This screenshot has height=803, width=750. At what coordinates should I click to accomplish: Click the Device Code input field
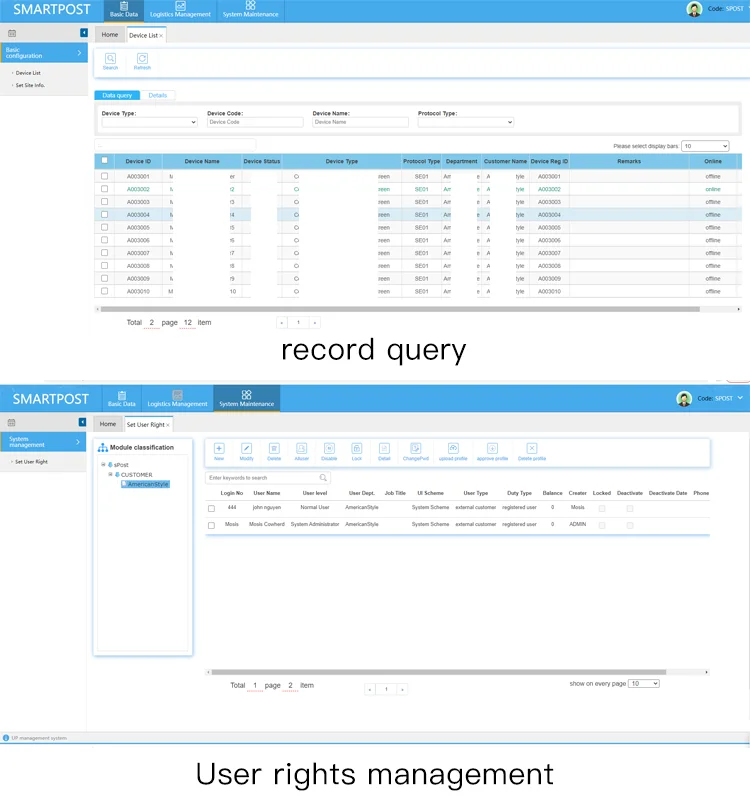tap(254, 122)
